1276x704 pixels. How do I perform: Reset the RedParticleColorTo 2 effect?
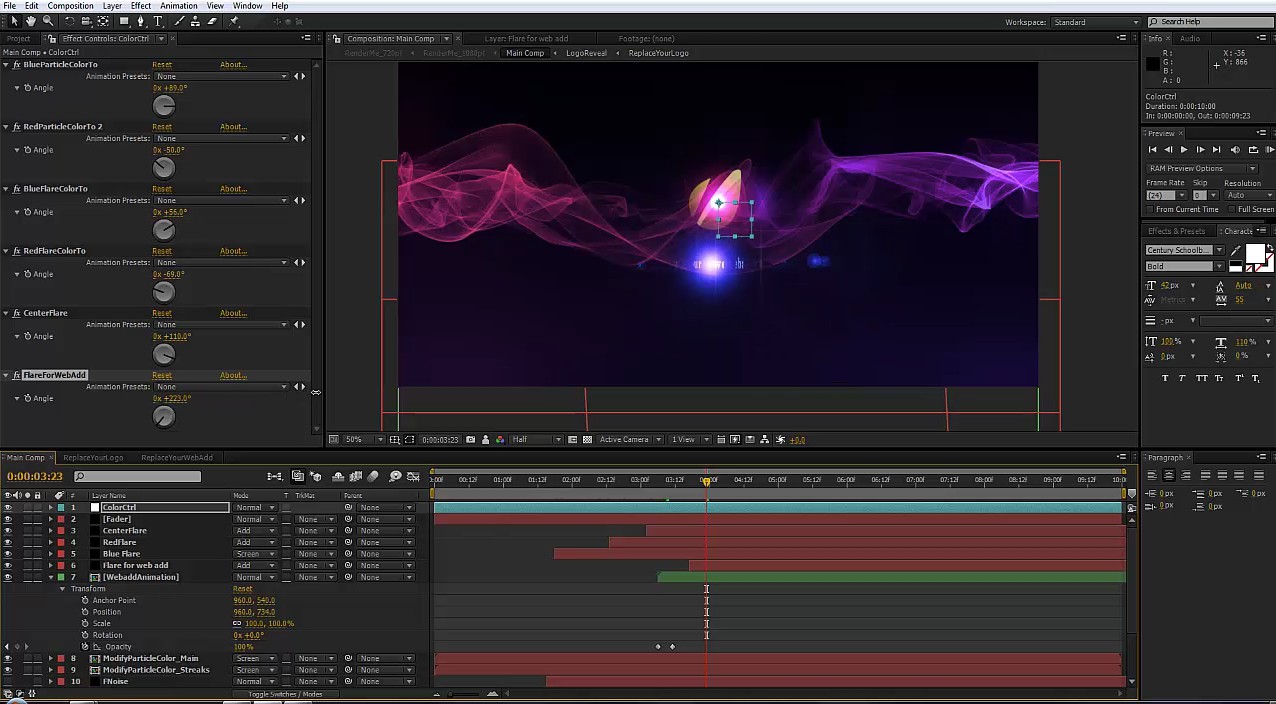(162, 127)
